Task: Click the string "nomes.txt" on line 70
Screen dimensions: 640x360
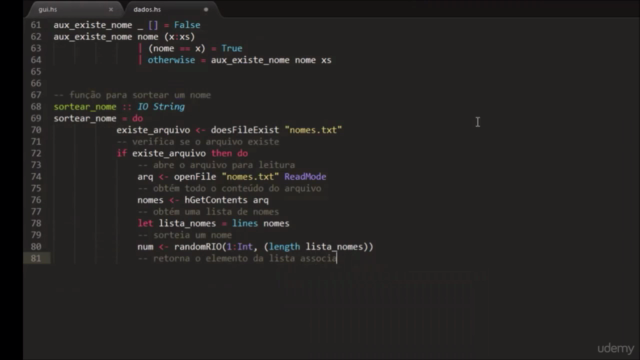Action: pos(313,130)
